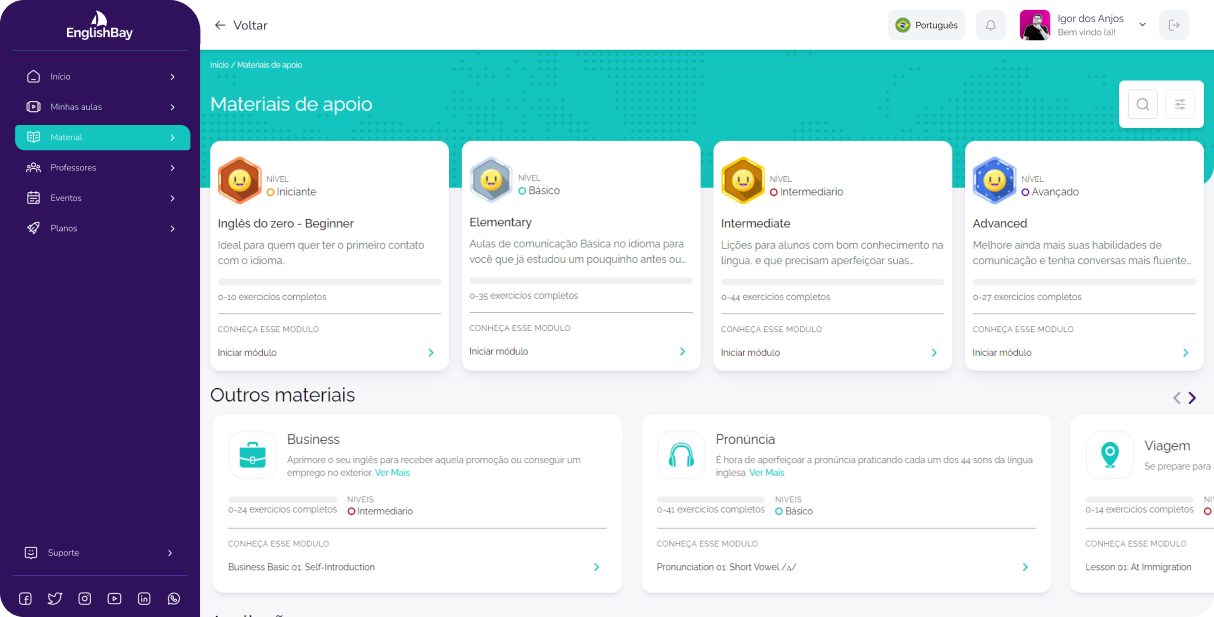Open Facebook social link in sidebar

25,599
